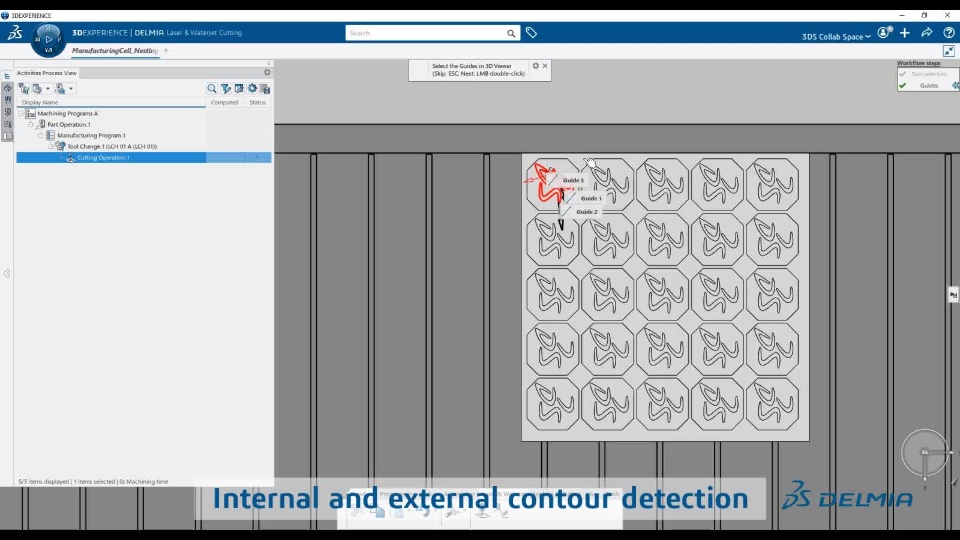Choose Guide 1 label in viewer
Image resolution: width=960 pixels, height=540 pixels.
click(x=590, y=198)
